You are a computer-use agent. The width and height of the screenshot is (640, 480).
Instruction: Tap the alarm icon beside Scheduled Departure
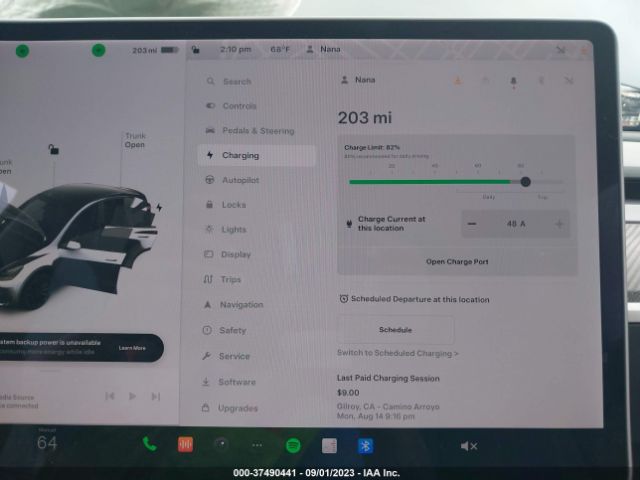(x=344, y=299)
